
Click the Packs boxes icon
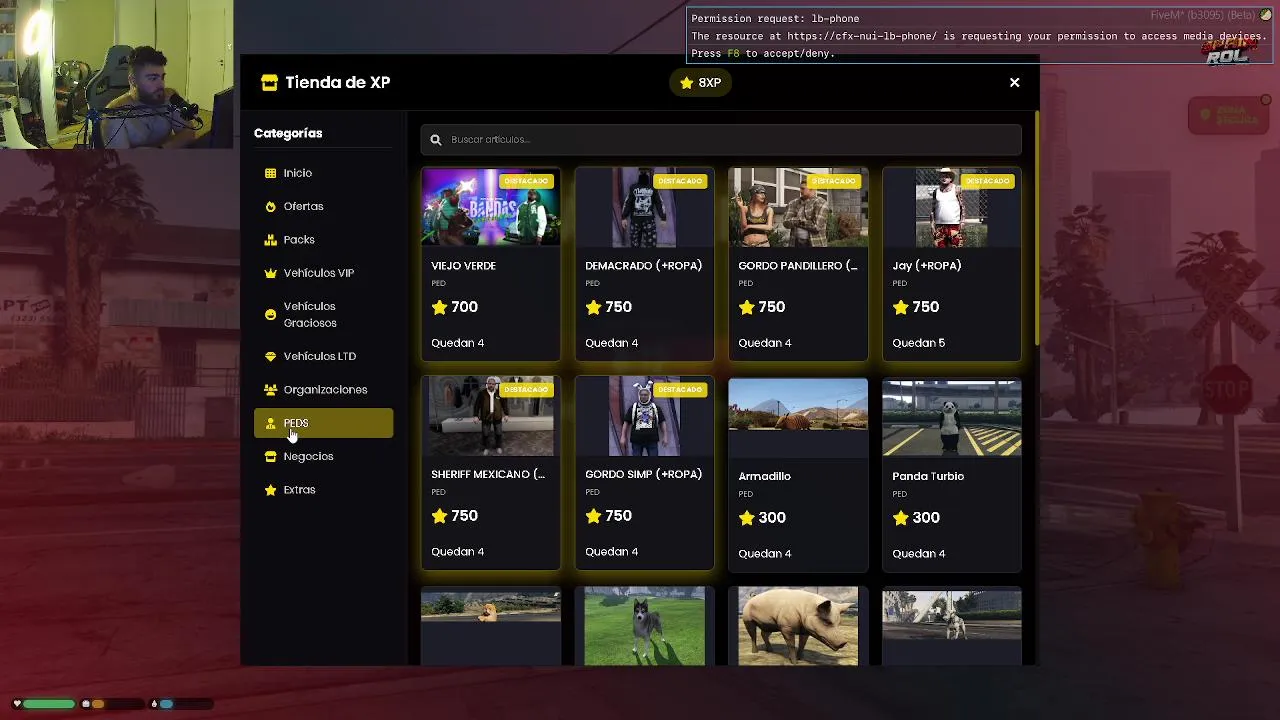point(270,240)
